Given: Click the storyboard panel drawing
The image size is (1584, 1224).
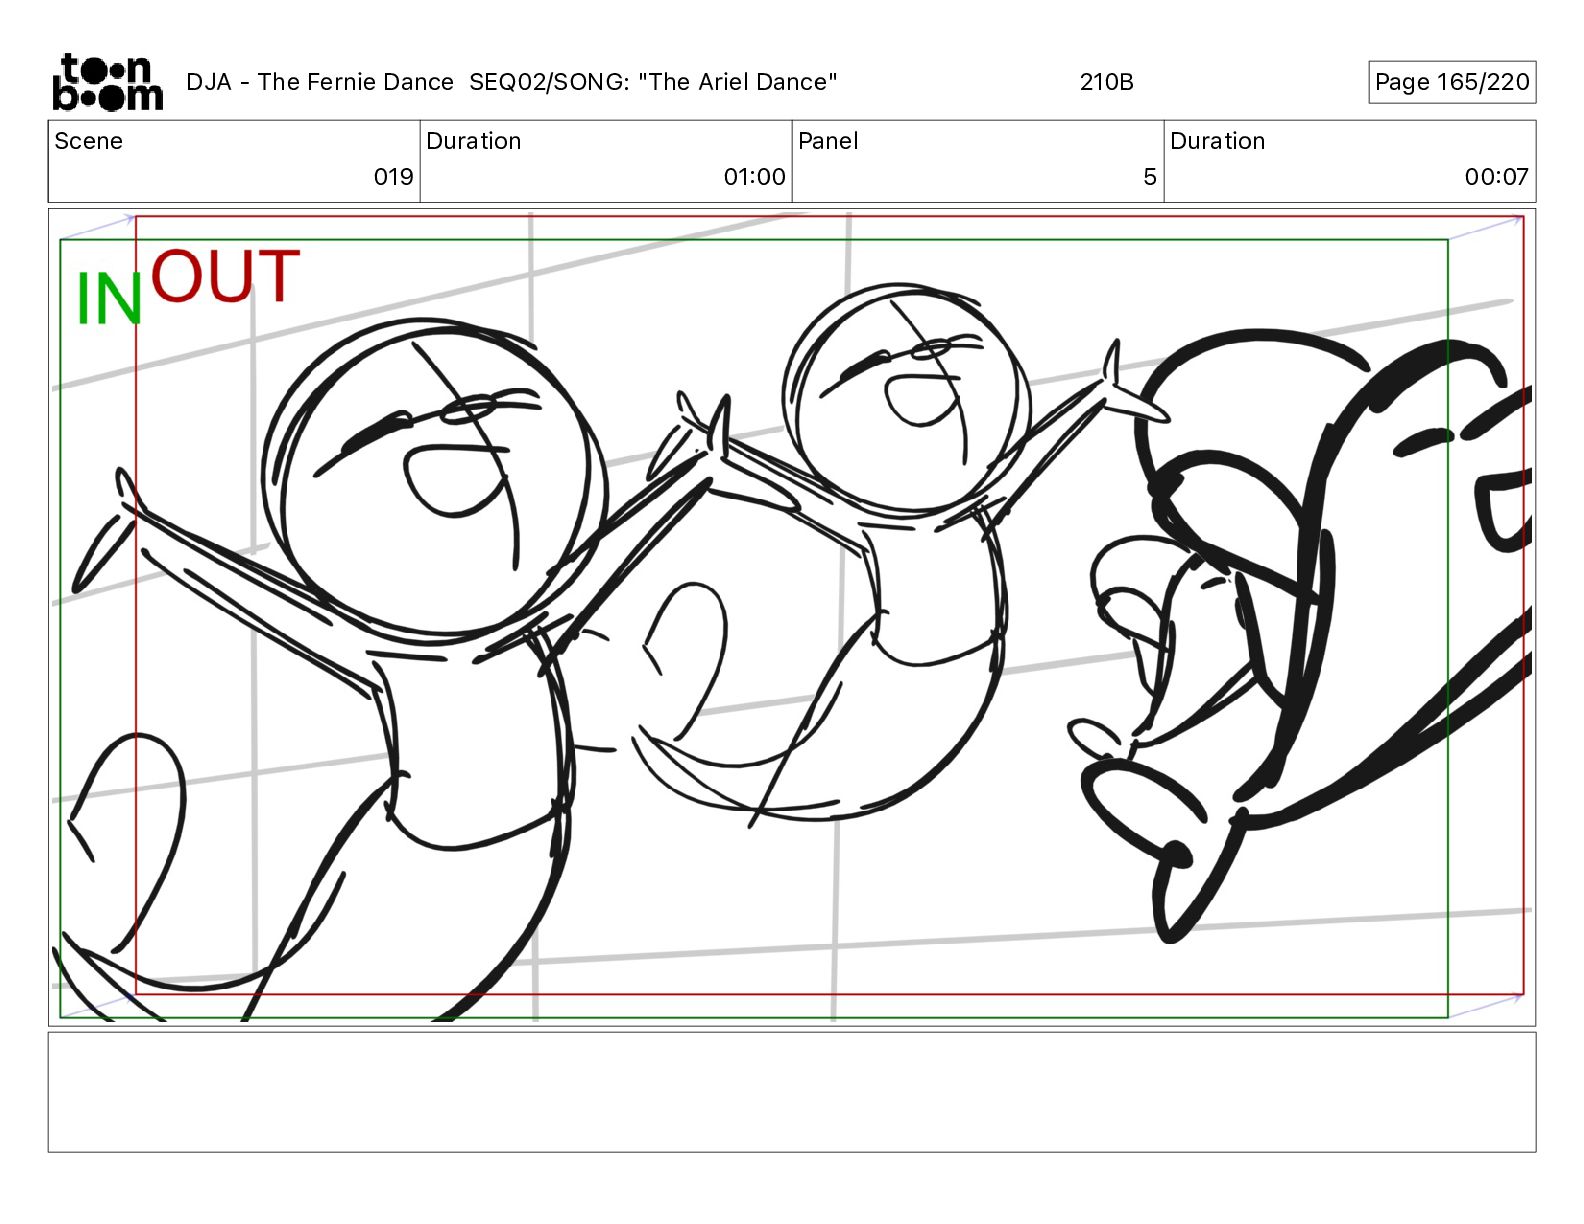Looking at the screenshot, I should point(792,617).
